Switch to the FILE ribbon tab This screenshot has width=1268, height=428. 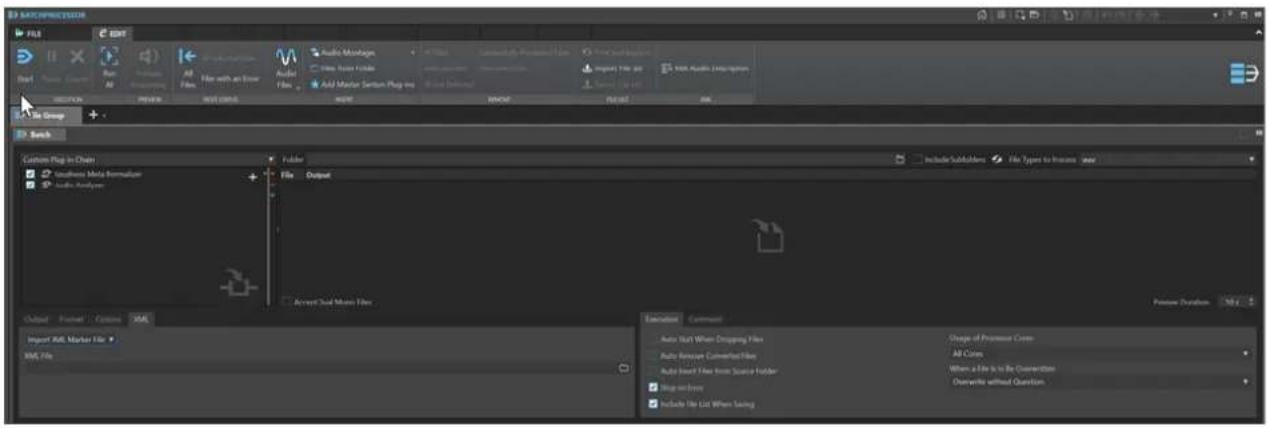click(27, 34)
